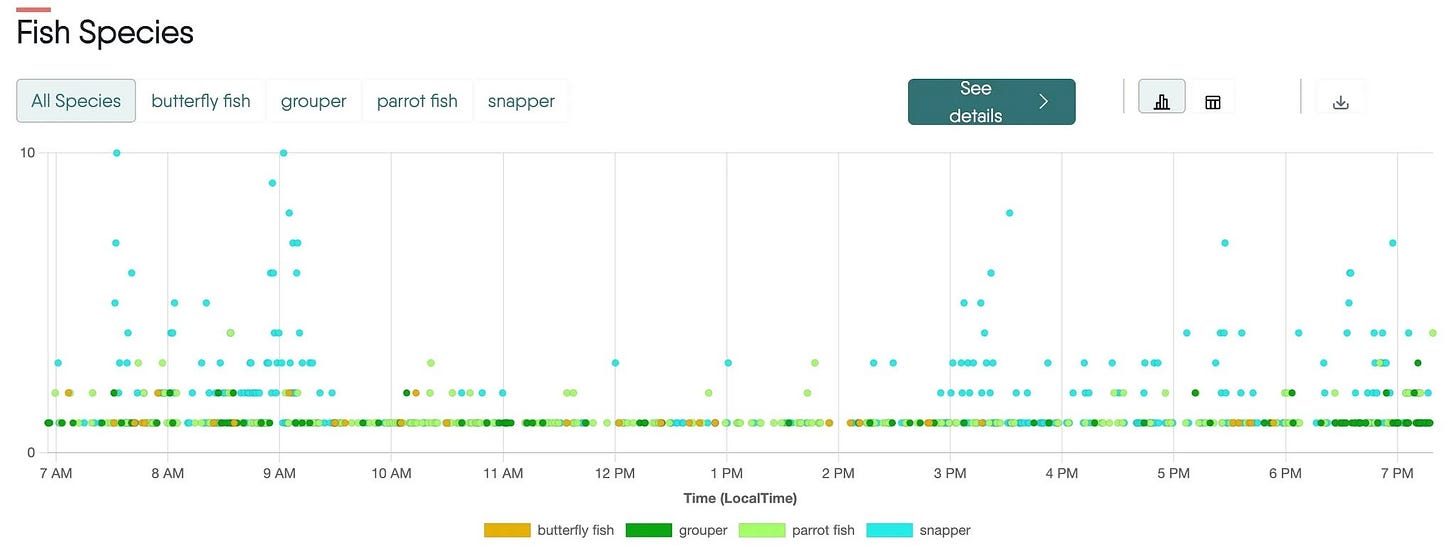Click the Fish Species heading
Image resolution: width=1456 pixels, height=558 pixels.
tap(105, 33)
